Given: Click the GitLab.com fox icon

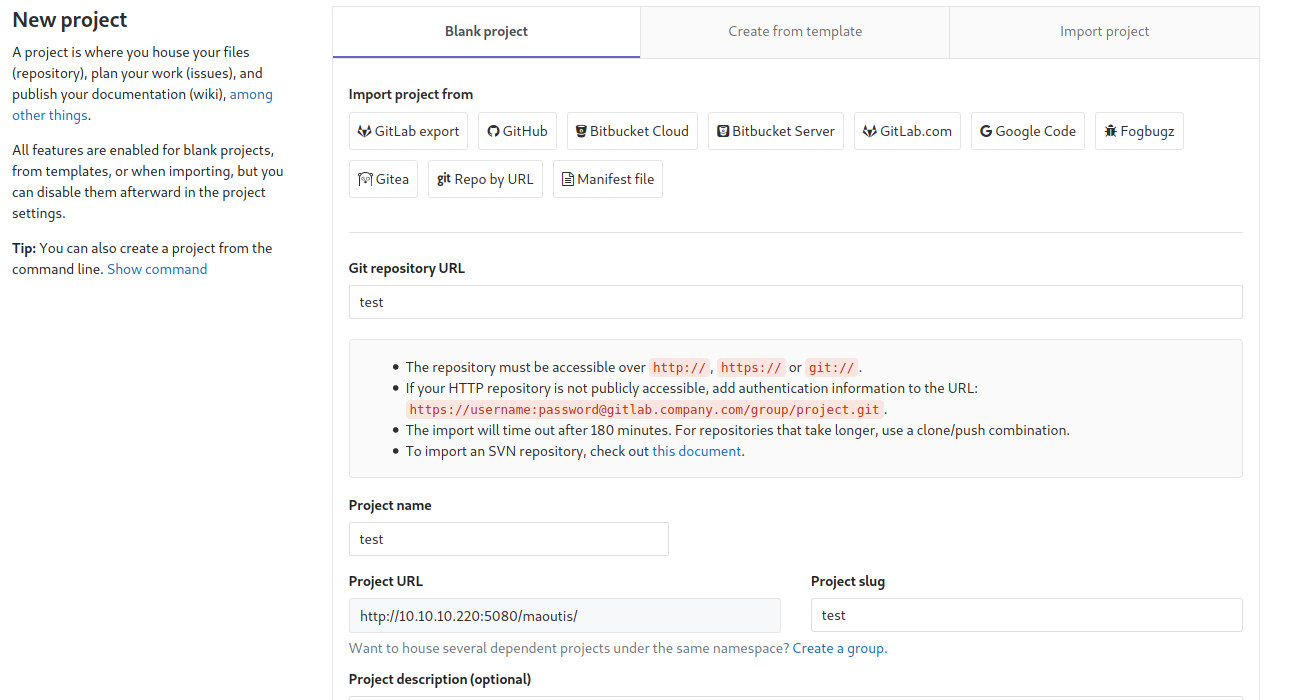Looking at the screenshot, I should (870, 131).
